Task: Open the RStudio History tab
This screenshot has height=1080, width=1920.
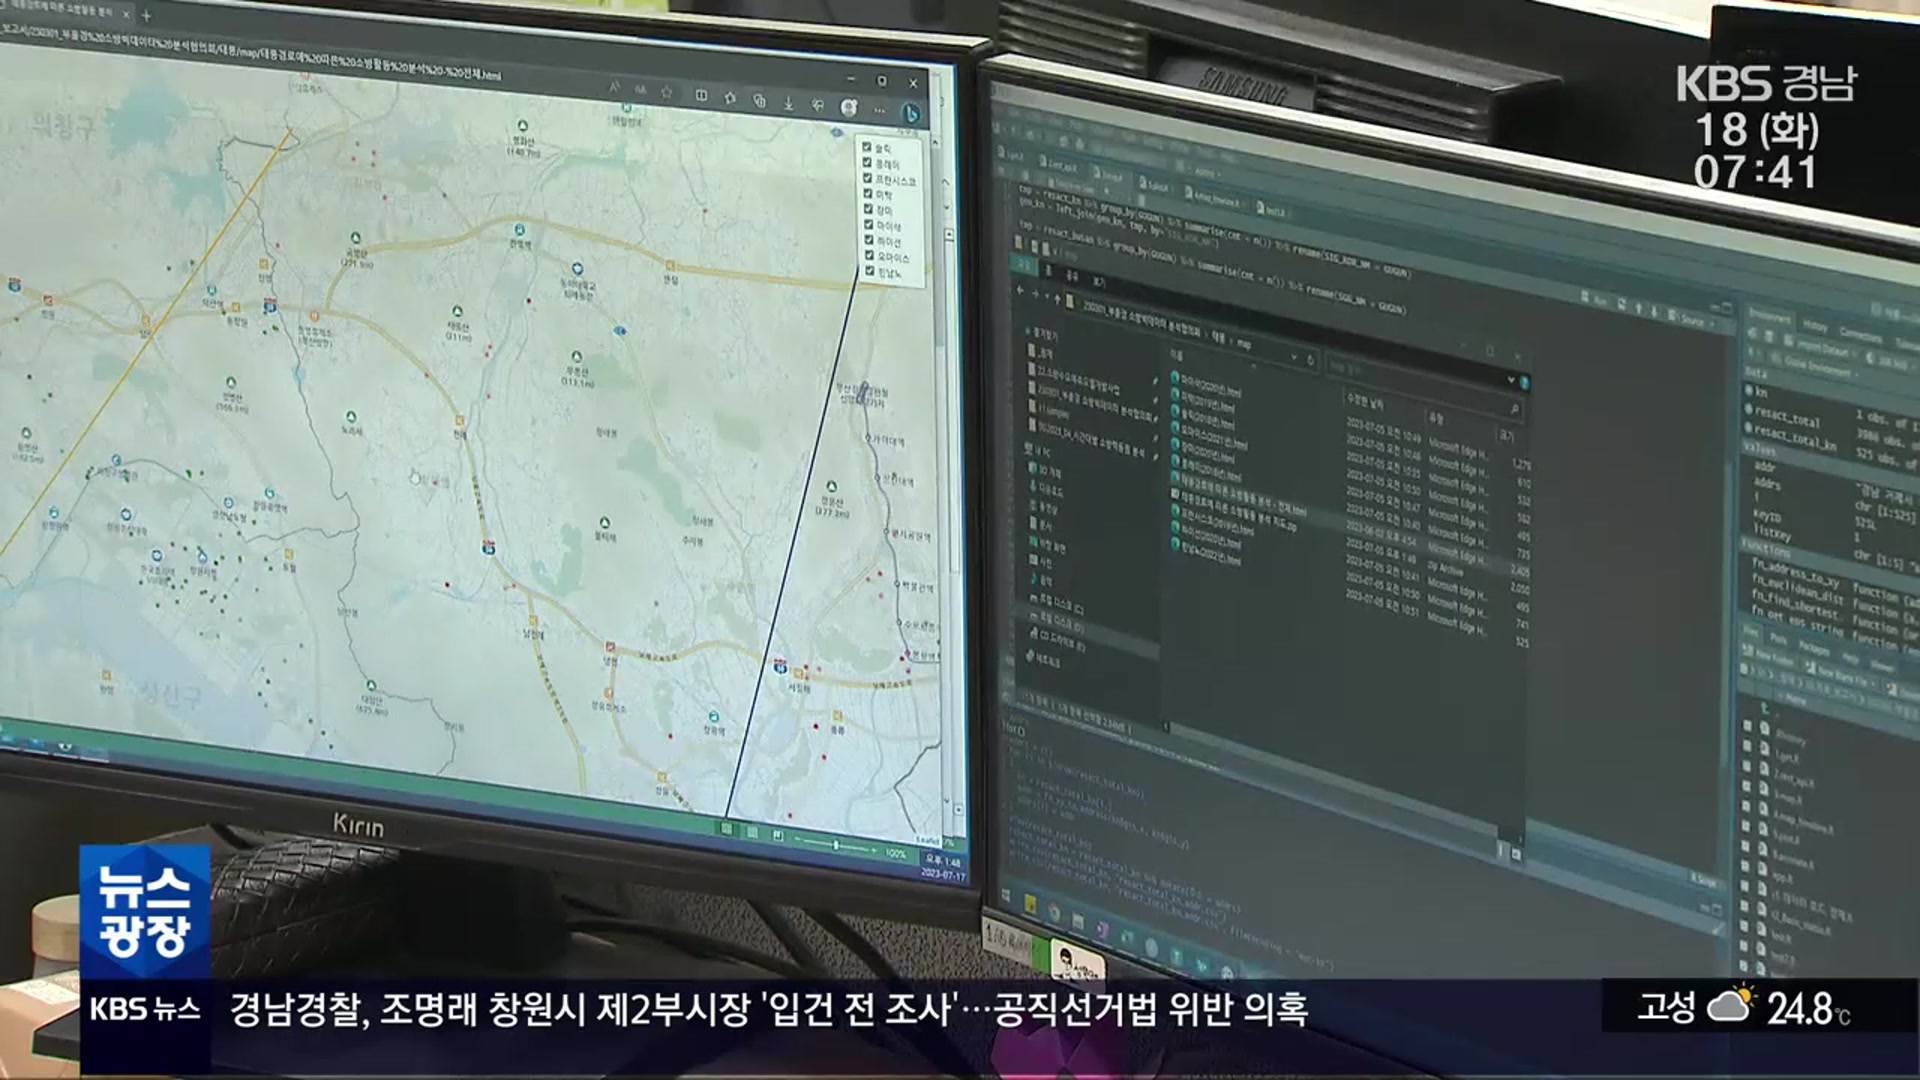Action: [1815, 326]
